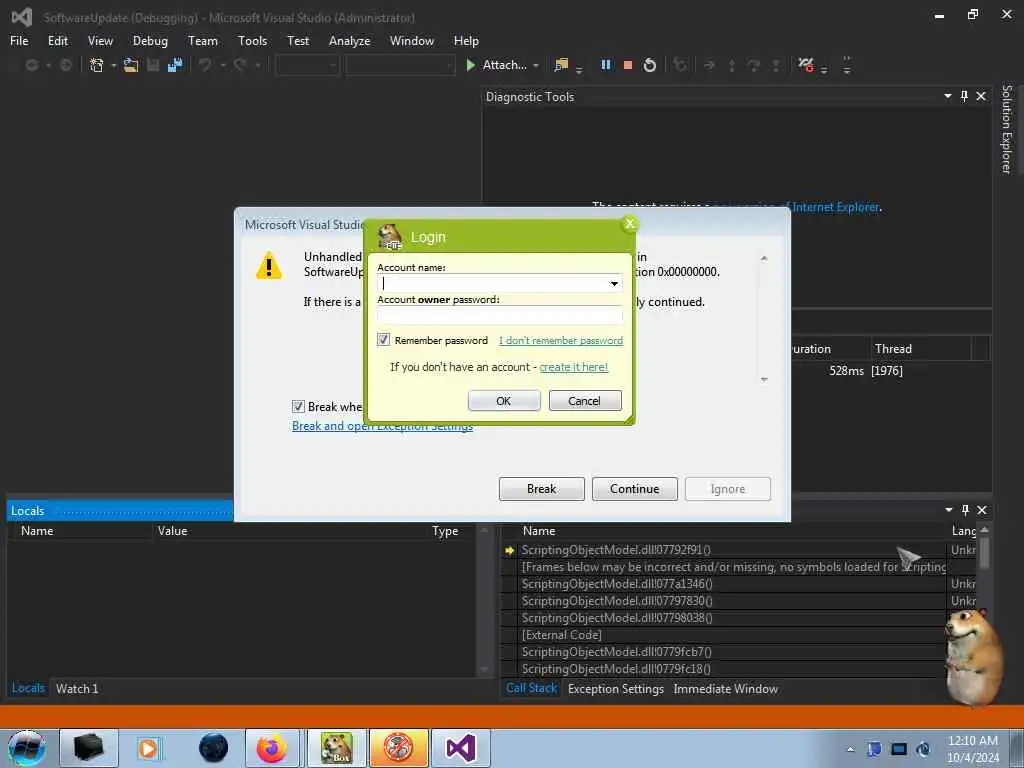Screen dimensions: 1024x768
Task: Click the Break button in the exception dialog
Action: tap(541, 488)
